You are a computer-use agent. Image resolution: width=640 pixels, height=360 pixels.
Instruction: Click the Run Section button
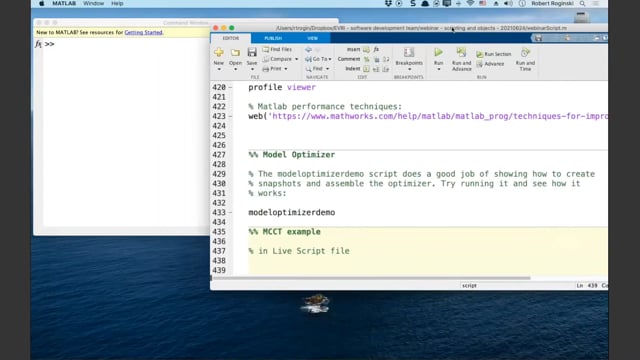click(493, 54)
